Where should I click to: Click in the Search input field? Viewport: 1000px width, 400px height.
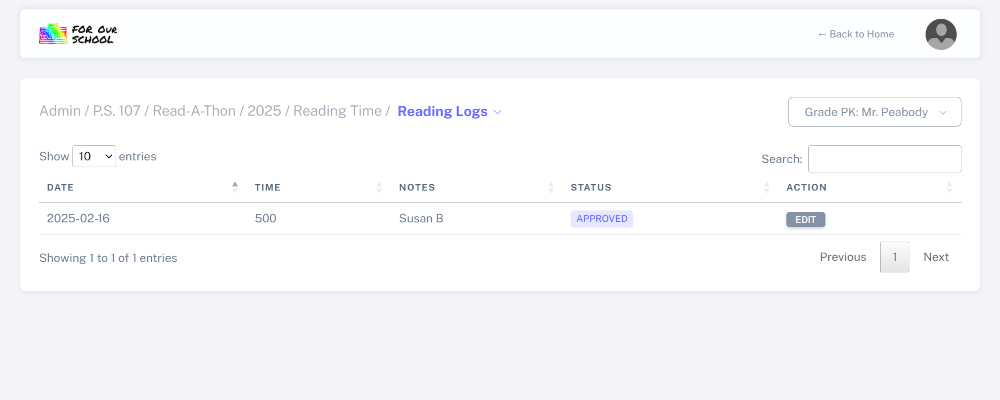pyautogui.click(x=884, y=159)
